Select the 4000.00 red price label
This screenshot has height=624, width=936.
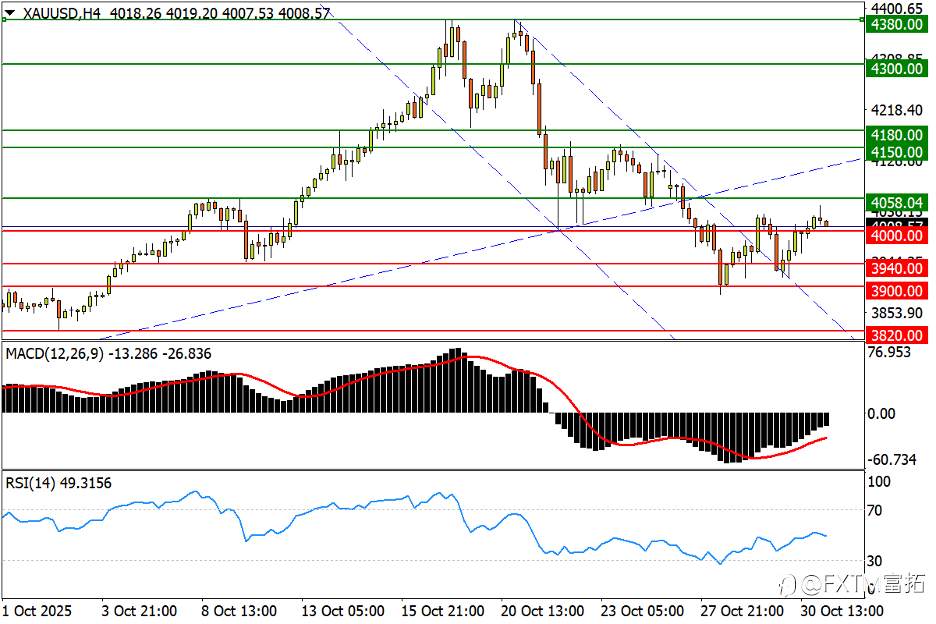(x=897, y=235)
